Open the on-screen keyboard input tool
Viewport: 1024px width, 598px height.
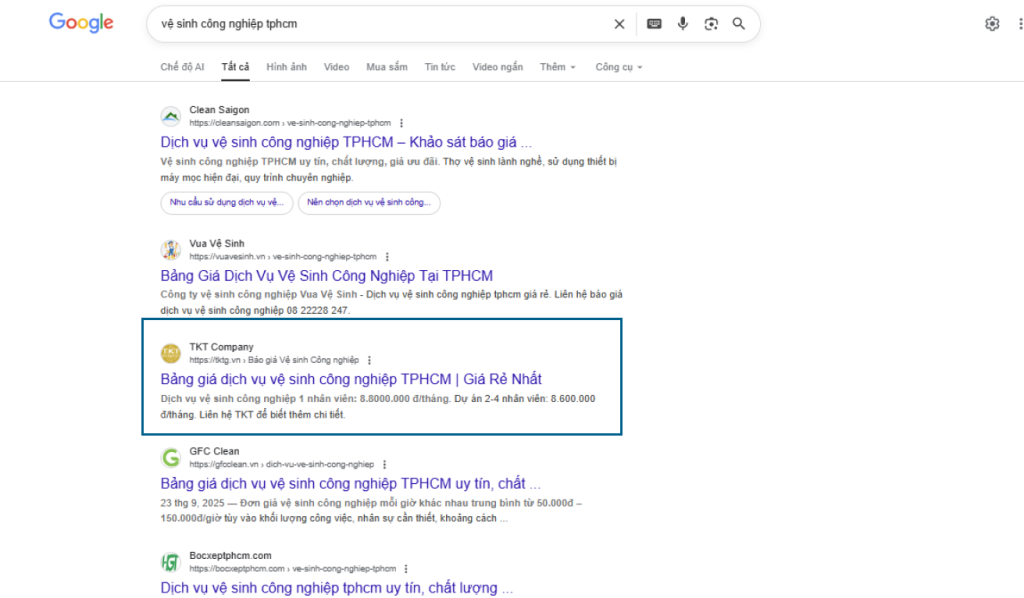click(654, 24)
